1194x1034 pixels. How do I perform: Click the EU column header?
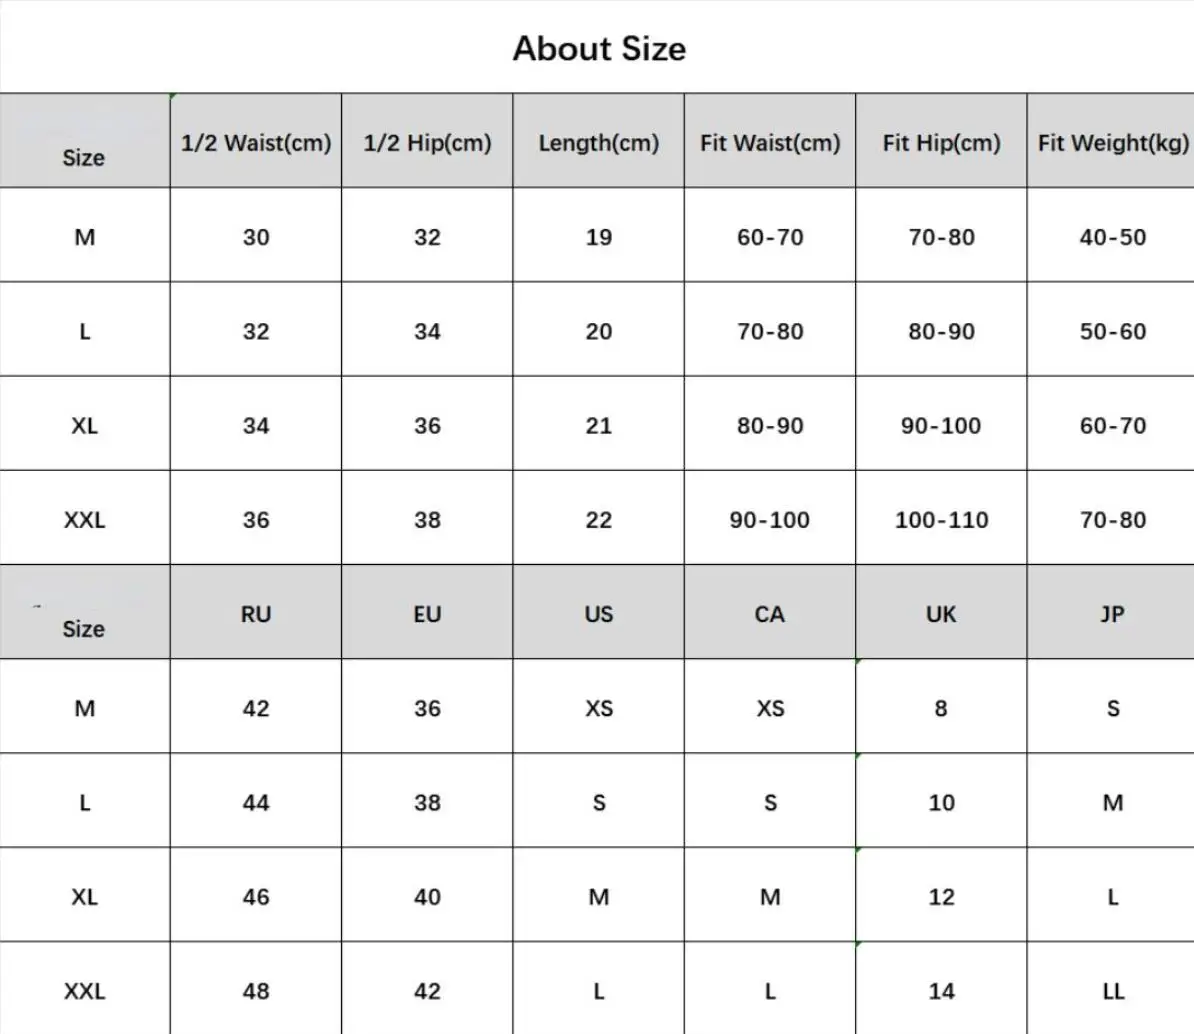coord(427,614)
